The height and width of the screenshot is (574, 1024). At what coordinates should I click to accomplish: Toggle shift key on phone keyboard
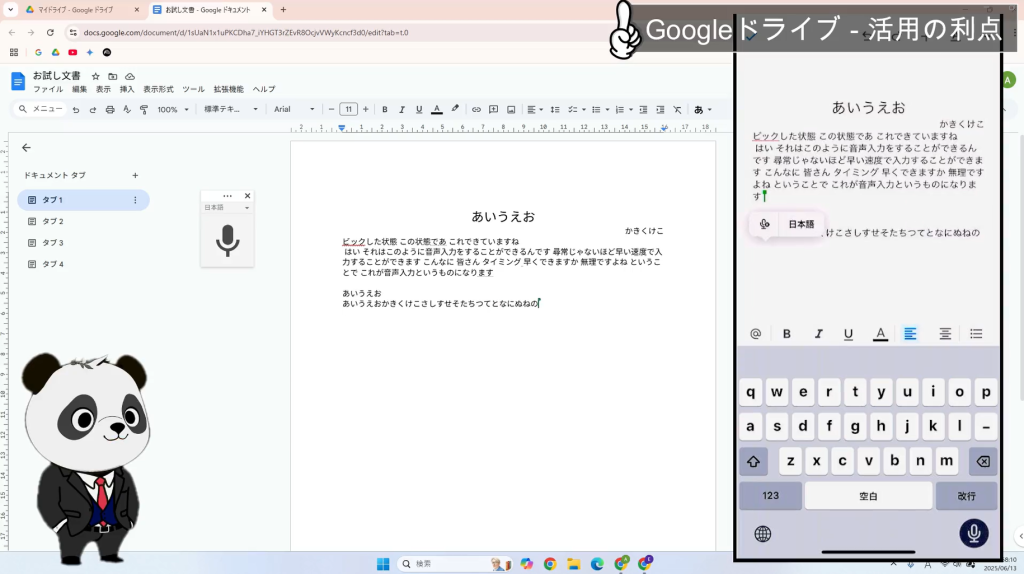click(x=754, y=461)
